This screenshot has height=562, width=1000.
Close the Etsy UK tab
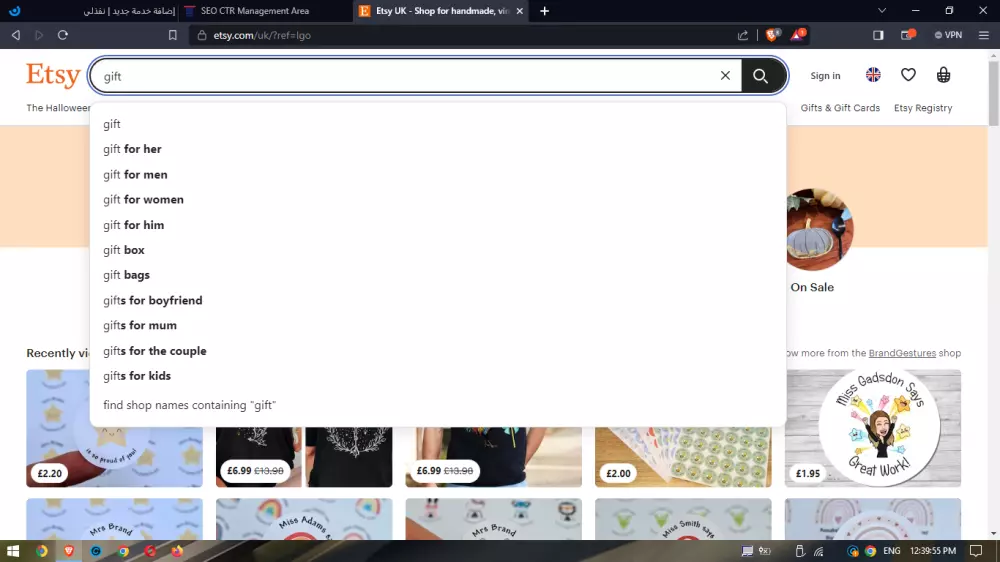point(519,11)
